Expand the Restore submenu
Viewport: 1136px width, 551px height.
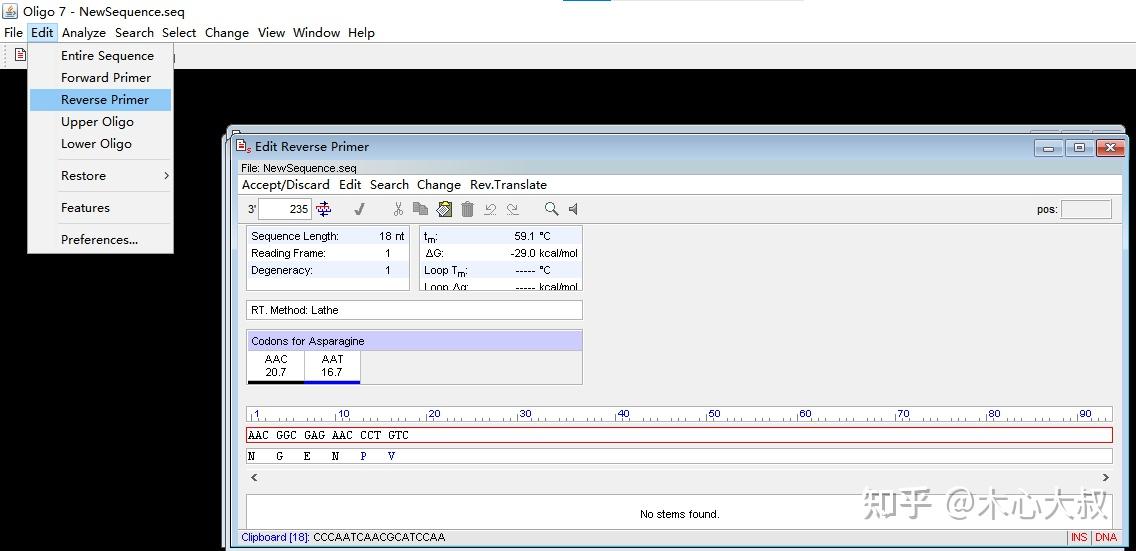(x=100, y=176)
